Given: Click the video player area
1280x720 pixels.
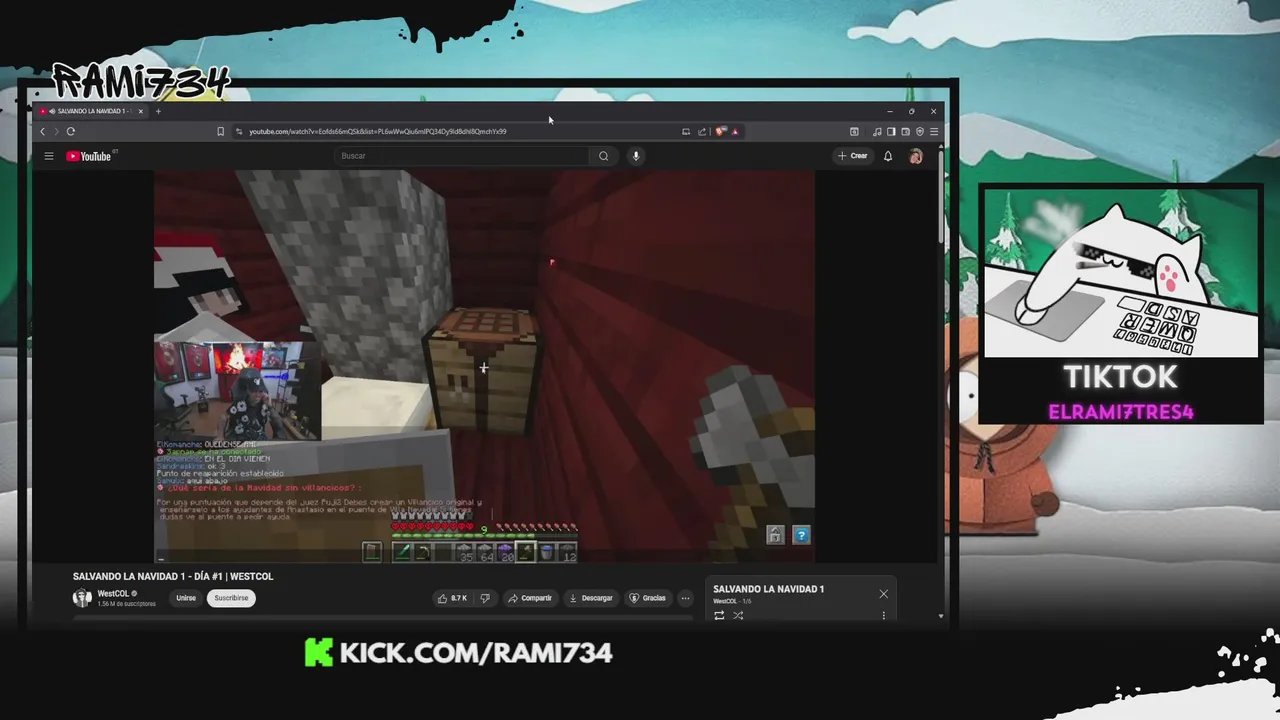Looking at the screenshot, I should click(x=484, y=366).
